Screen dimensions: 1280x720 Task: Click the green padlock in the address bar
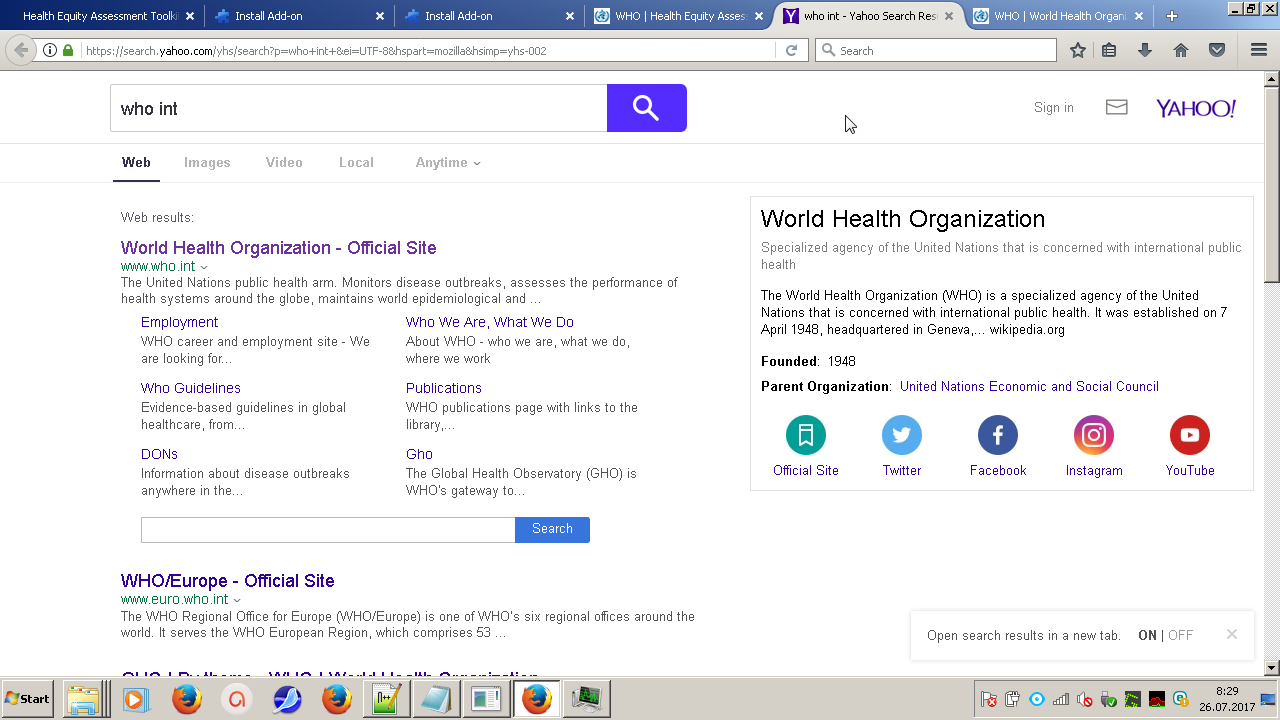click(x=68, y=50)
